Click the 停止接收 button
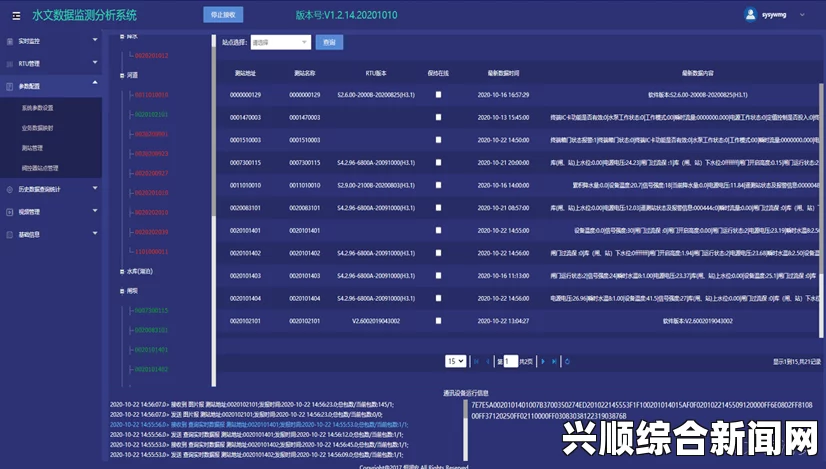The width and height of the screenshot is (826, 469). pos(223,15)
